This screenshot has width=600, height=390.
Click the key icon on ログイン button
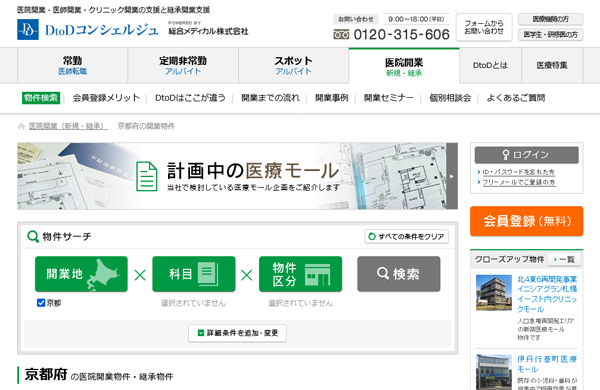click(506, 155)
